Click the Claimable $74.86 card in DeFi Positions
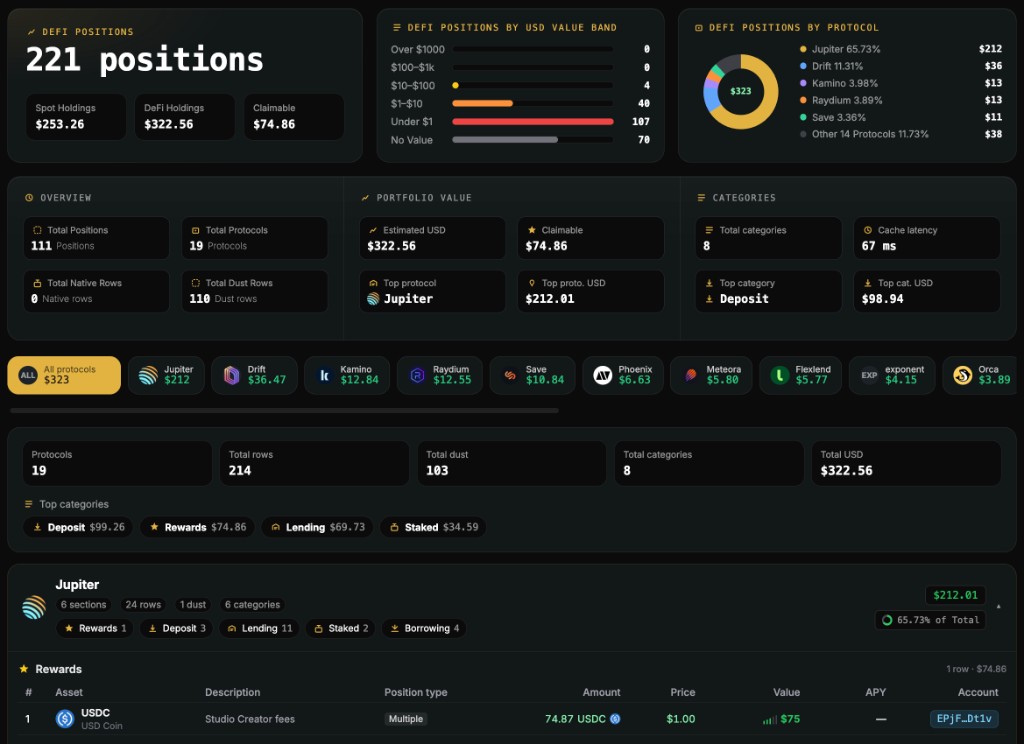This screenshot has width=1024, height=744. point(294,116)
